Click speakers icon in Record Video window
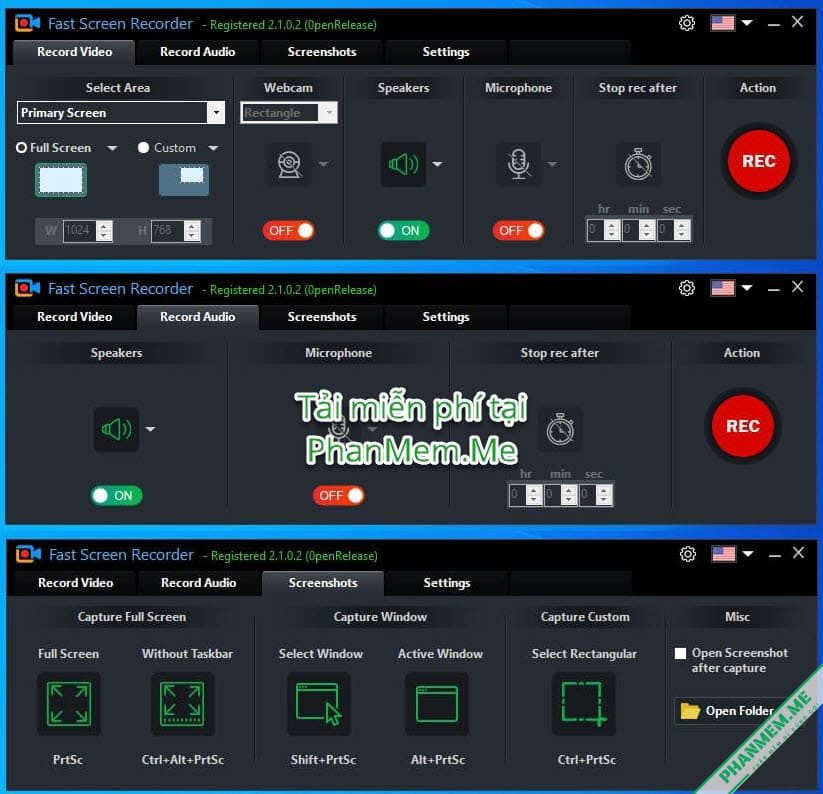This screenshot has height=794, width=823. pos(403,164)
